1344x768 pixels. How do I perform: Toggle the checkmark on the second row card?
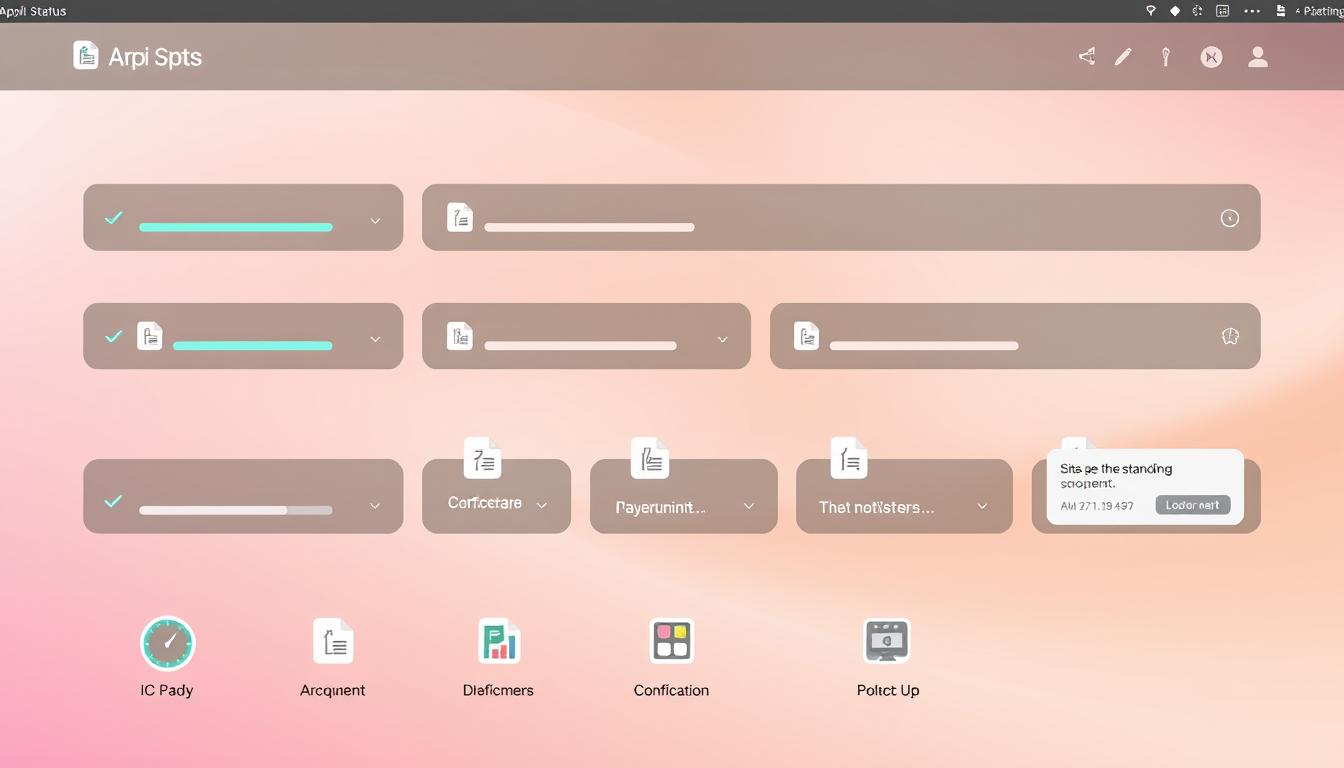pos(114,337)
